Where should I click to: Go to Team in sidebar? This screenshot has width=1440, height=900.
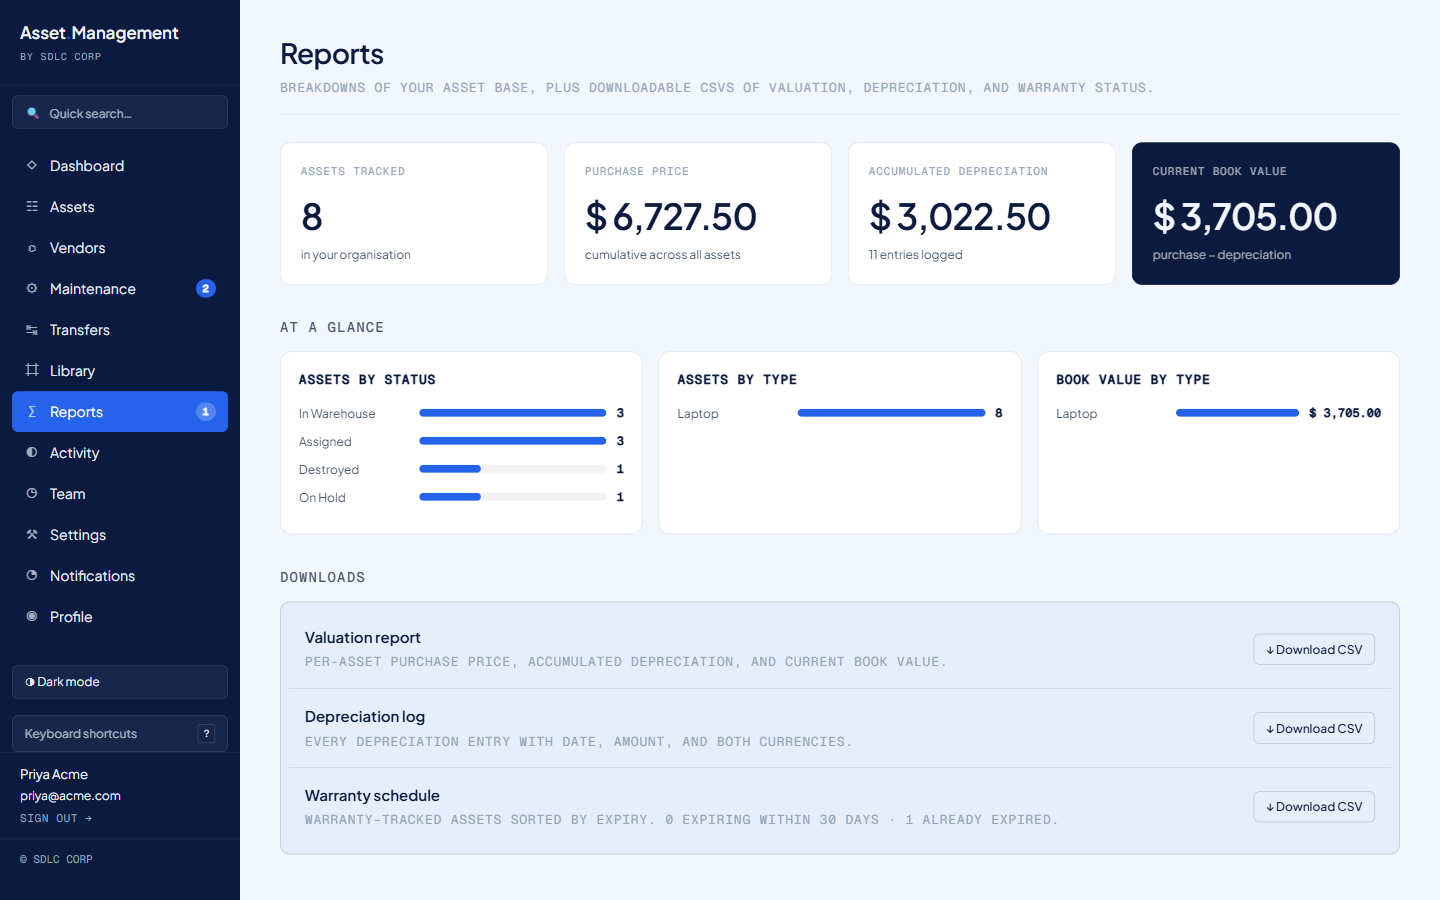click(x=120, y=493)
